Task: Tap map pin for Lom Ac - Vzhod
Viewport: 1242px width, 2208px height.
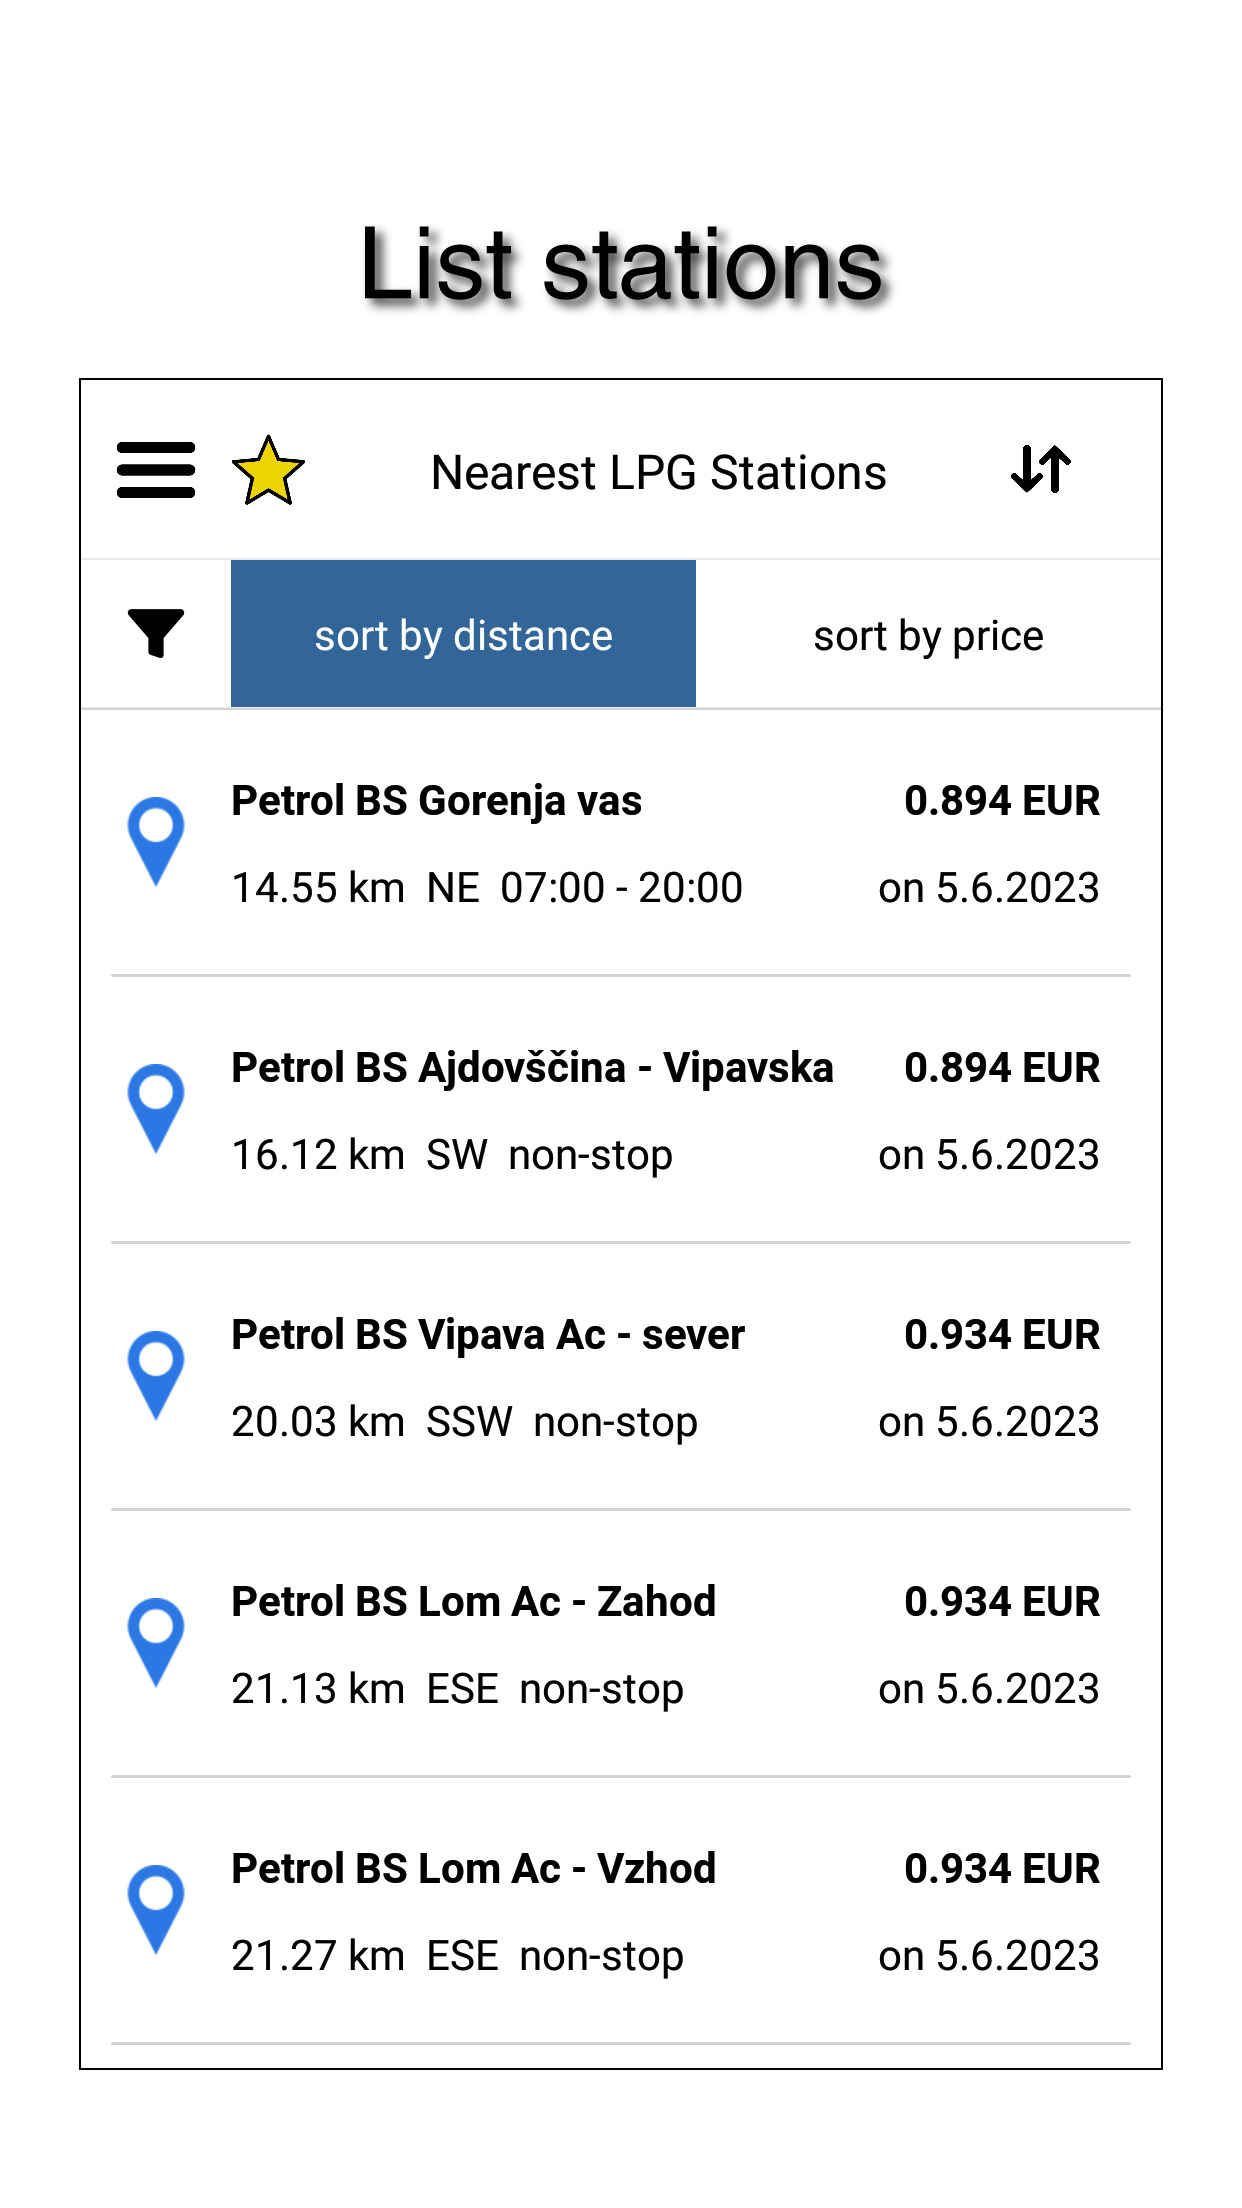Action: [156, 1908]
